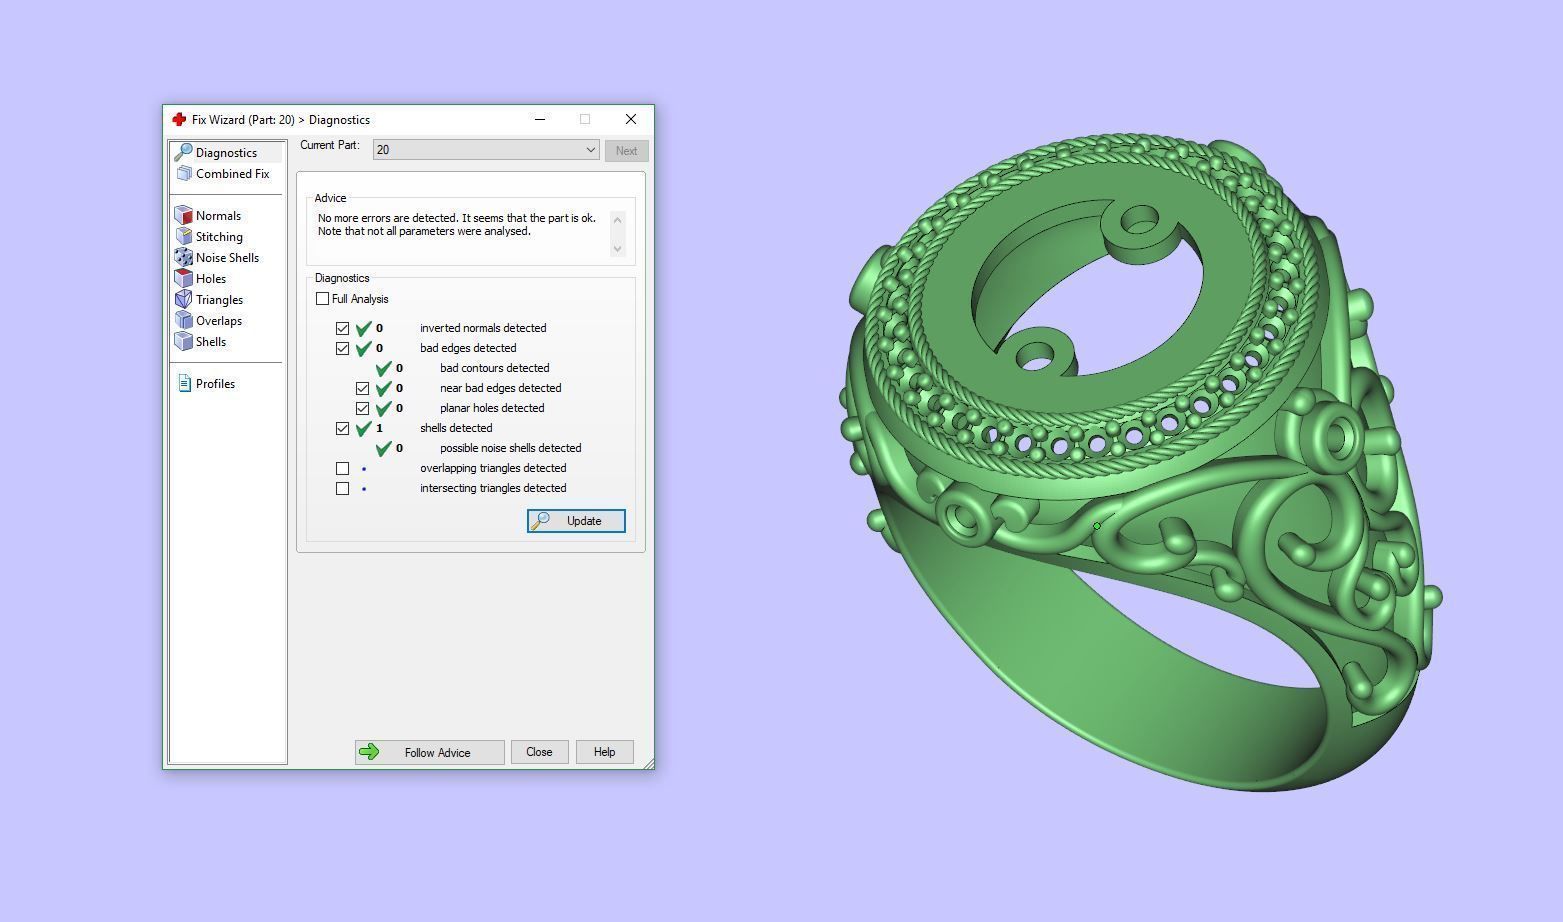Viewport: 1563px width, 922px height.
Task: Open the Profiles document icon
Action: (x=184, y=384)
